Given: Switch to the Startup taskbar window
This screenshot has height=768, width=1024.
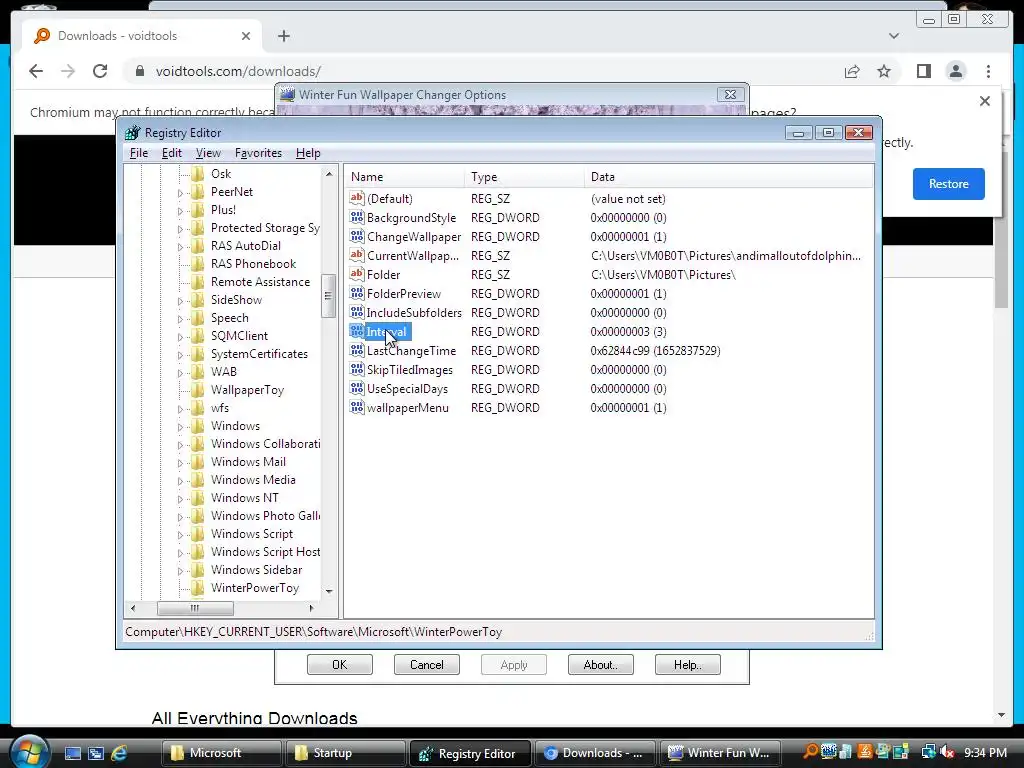Looking at the screenshot, I should click(x=345, y=753).
